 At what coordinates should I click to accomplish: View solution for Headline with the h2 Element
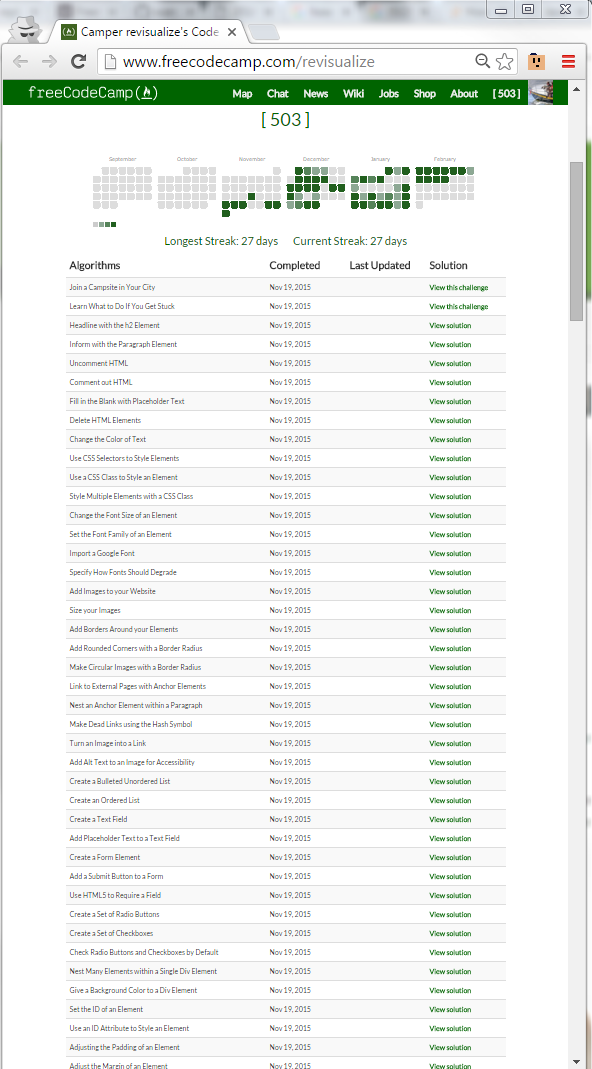pyautogui.click(x=450, y=326)
